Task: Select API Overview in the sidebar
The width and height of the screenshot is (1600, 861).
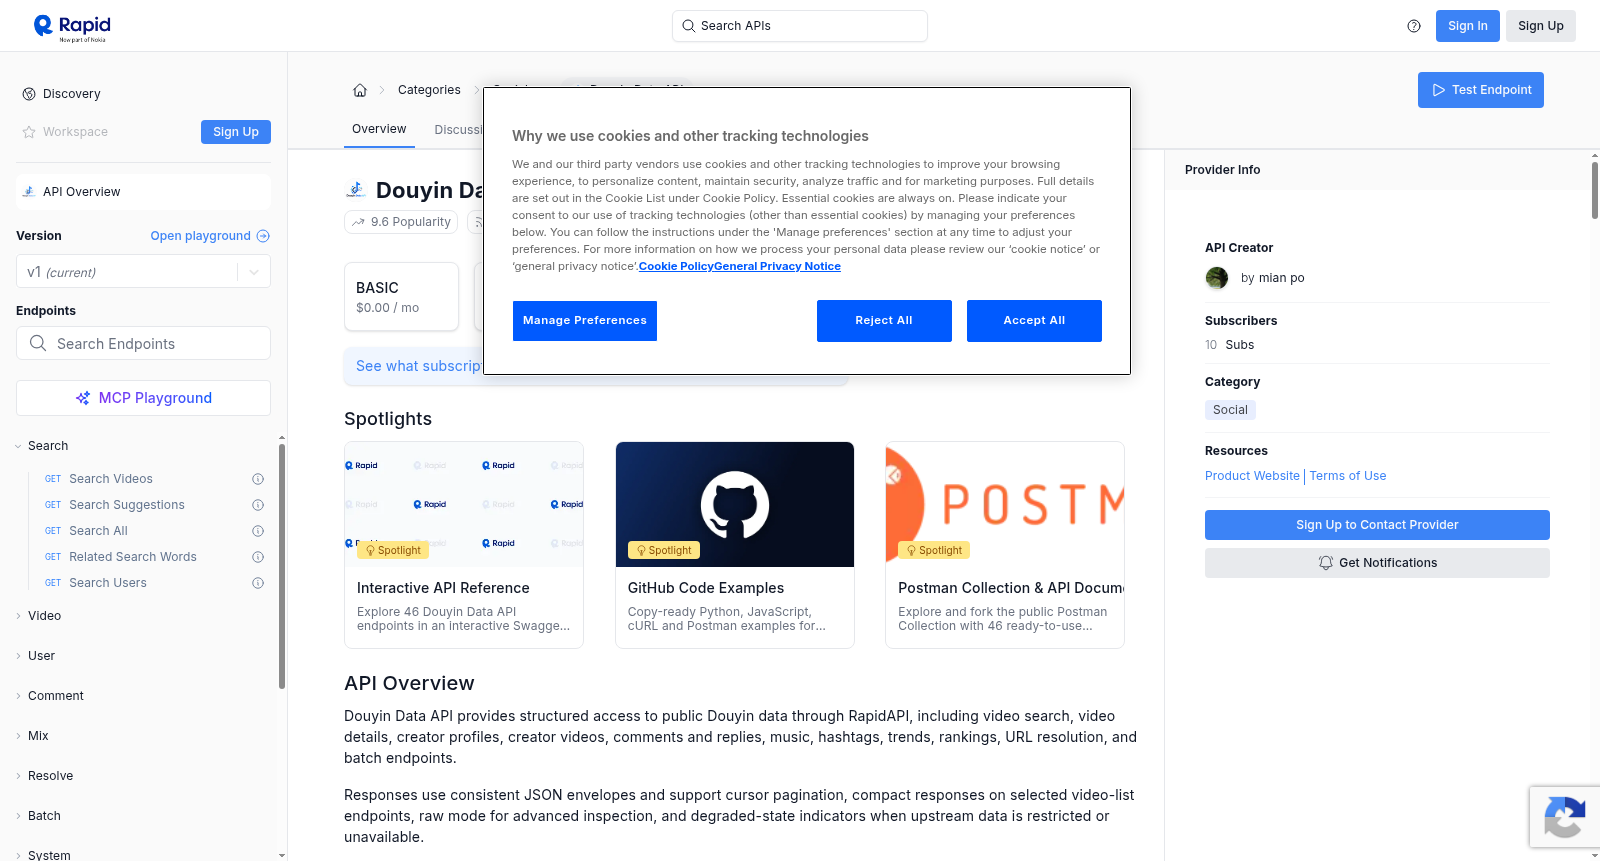Action: click(x=143, y=192)
